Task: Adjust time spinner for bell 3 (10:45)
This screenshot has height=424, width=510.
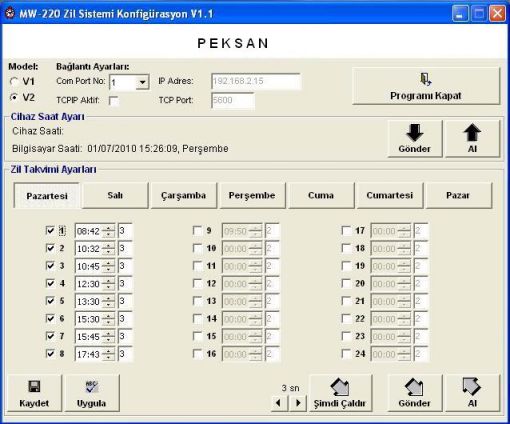Action: pyautogui.click(x=109, y=266)
